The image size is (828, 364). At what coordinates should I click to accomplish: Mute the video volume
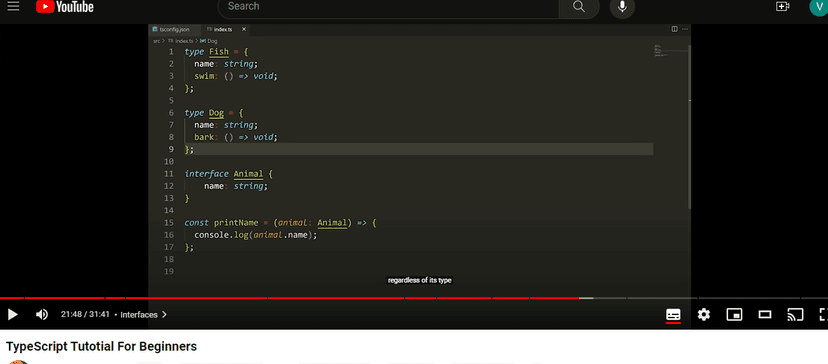42,315
